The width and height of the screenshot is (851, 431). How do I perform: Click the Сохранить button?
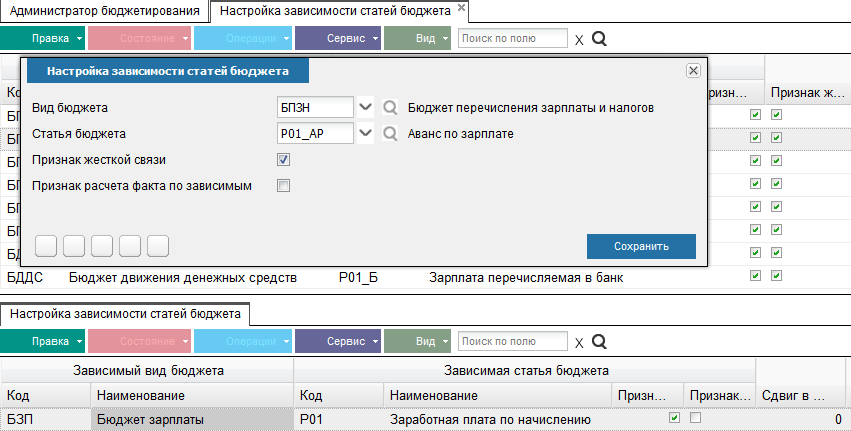pyautogui.click(x=641, y=246)
